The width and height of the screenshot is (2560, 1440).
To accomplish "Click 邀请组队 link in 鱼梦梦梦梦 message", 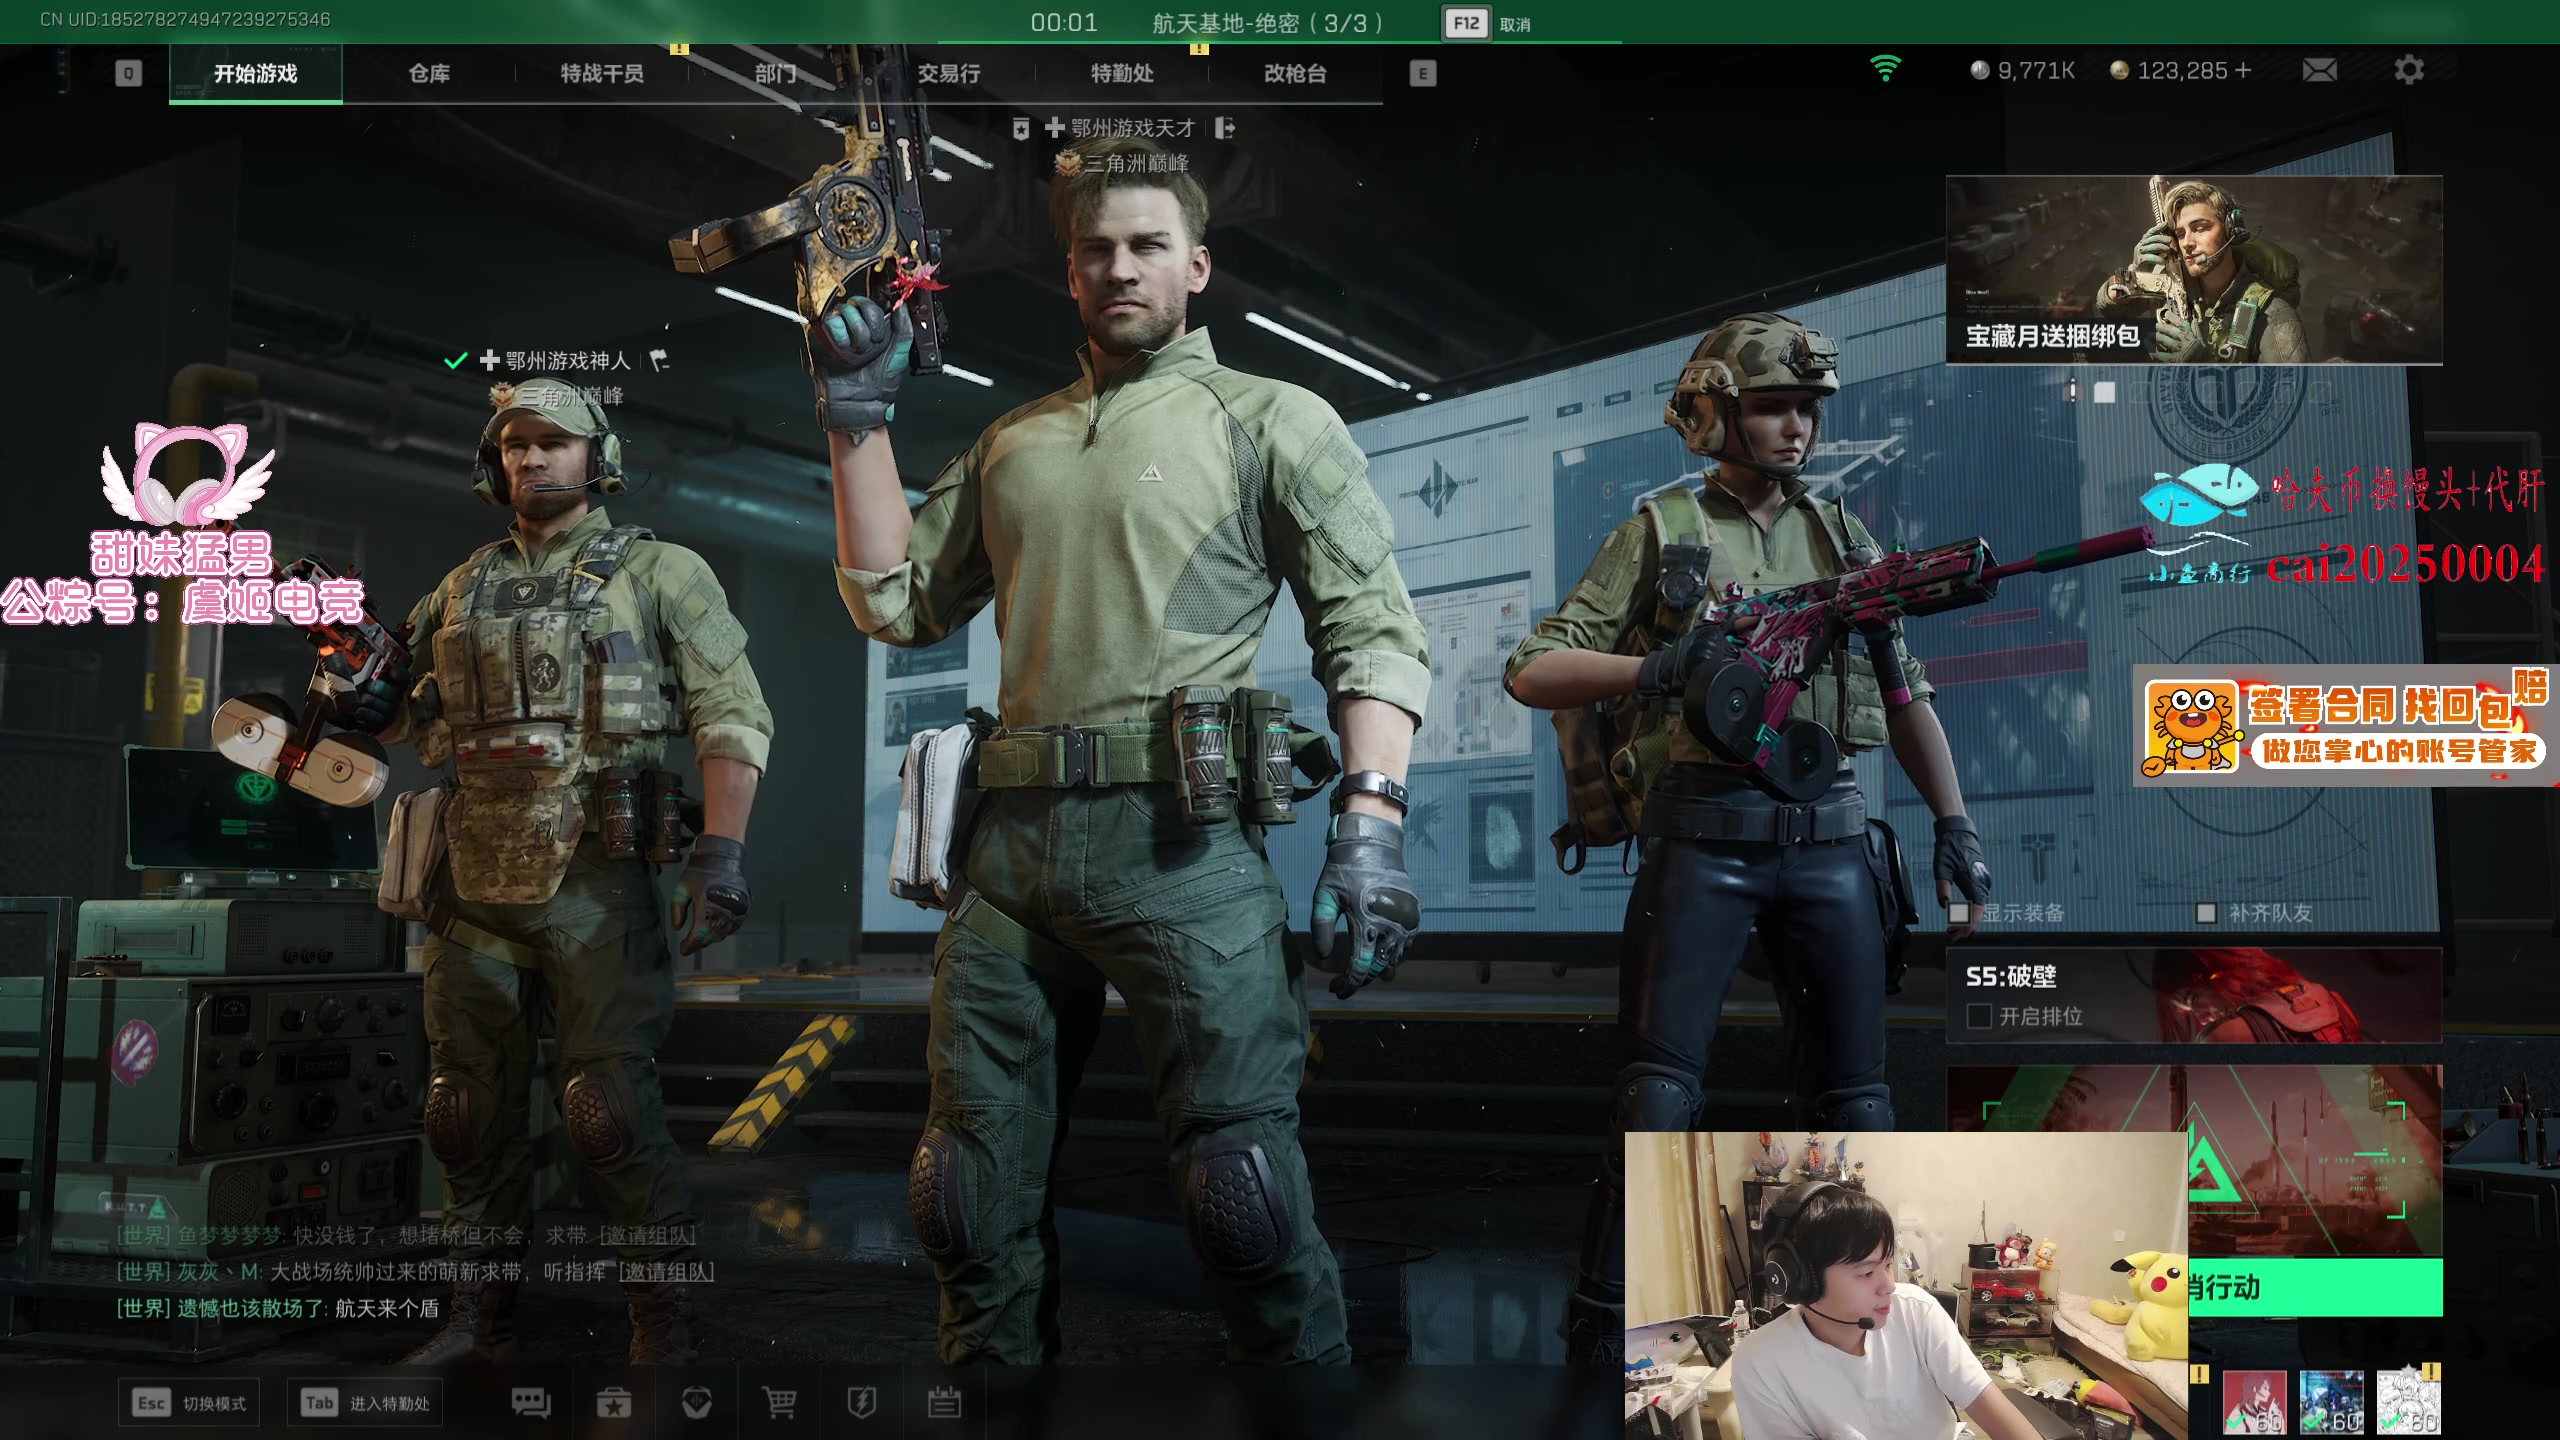I will pyautogui.click(x=647, y=1236).
